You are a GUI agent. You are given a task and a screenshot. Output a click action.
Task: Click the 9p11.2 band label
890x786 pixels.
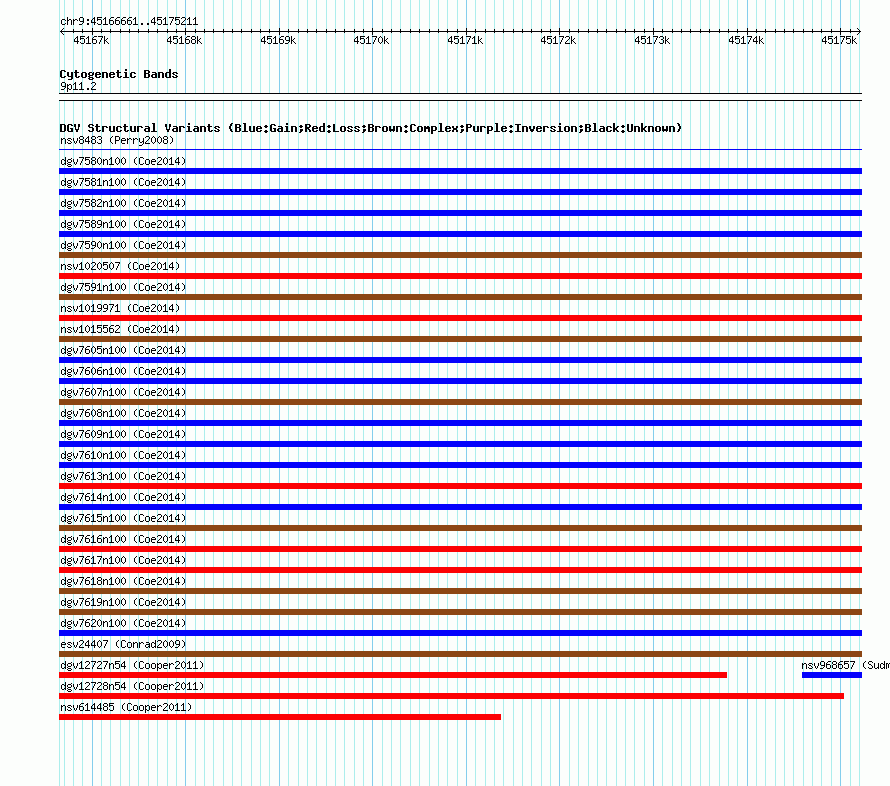78,86
